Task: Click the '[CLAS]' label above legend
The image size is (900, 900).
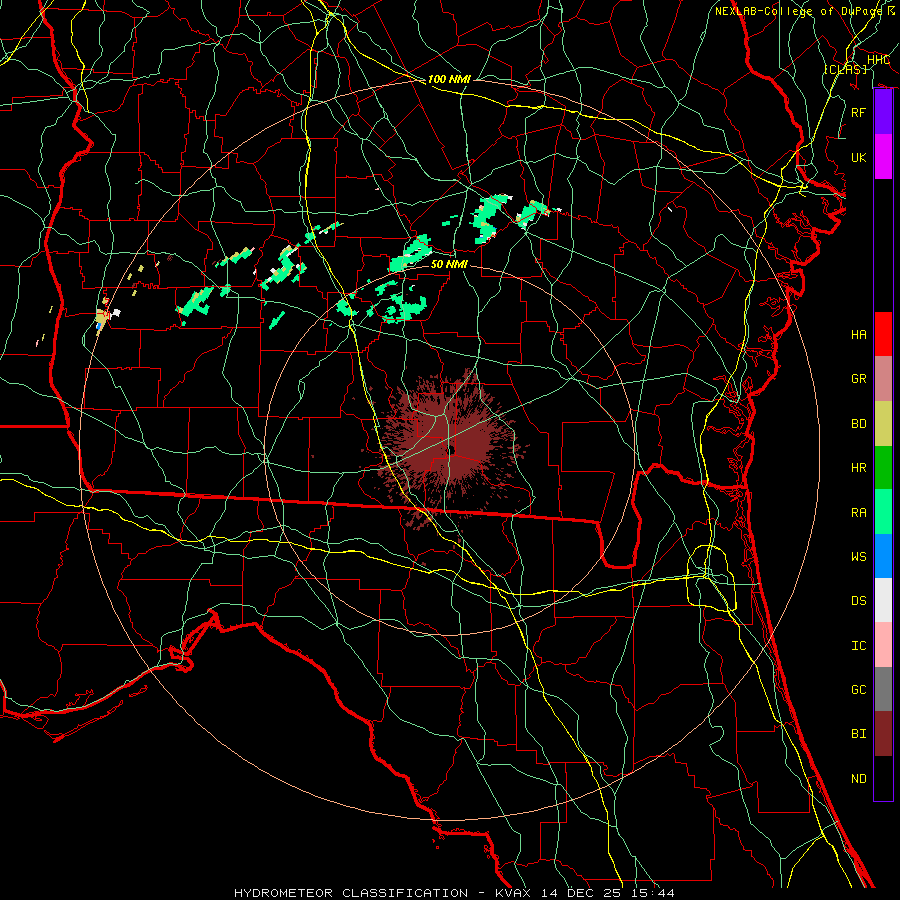Action: pos(845,69)
